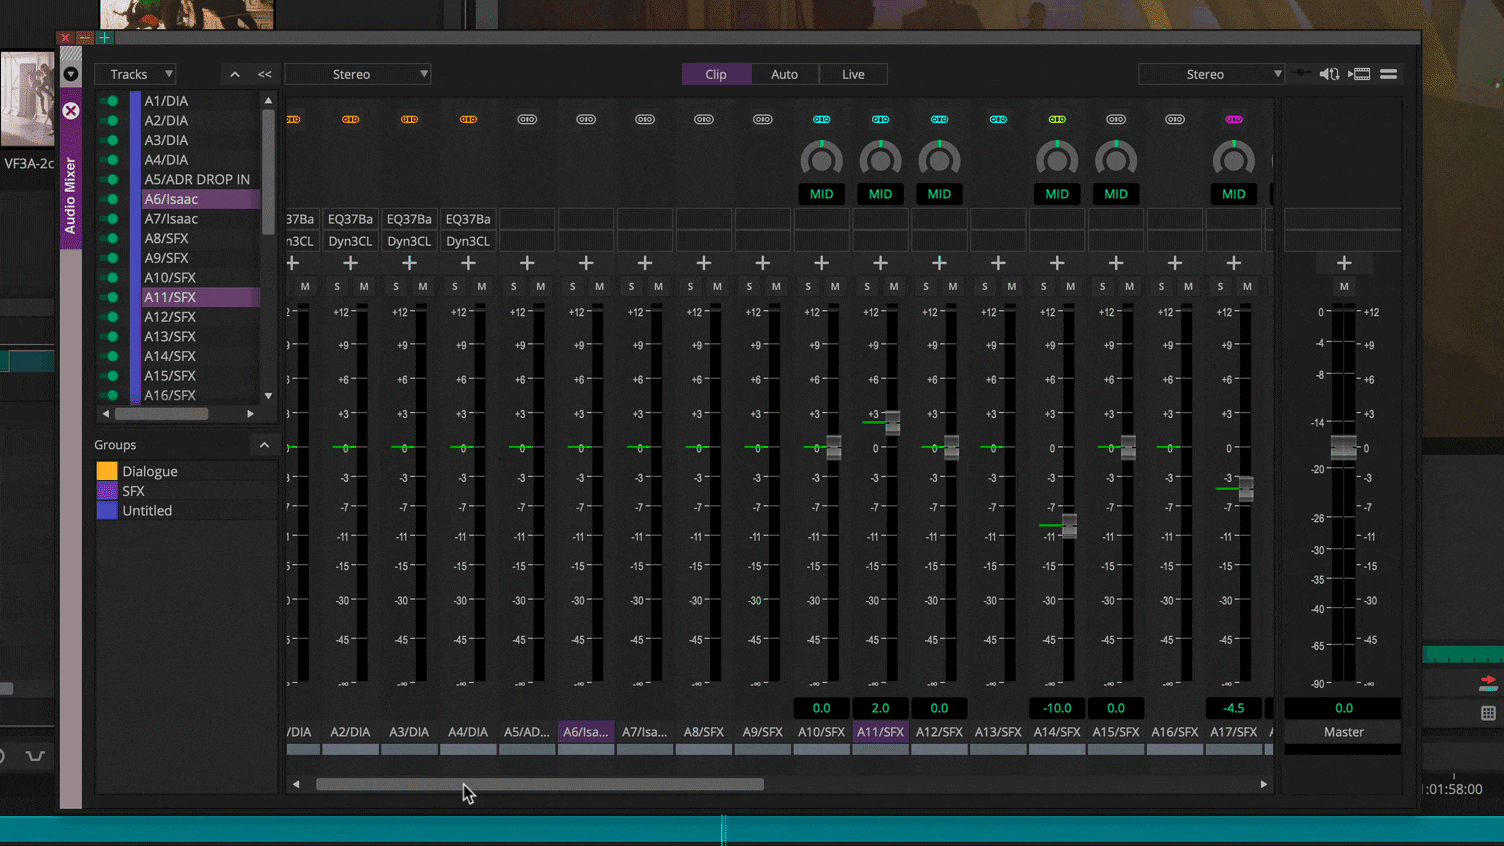Collapse the Groups section chevron
The width and height of the screenshot is (1504, 846).
(x=264, y=445)
